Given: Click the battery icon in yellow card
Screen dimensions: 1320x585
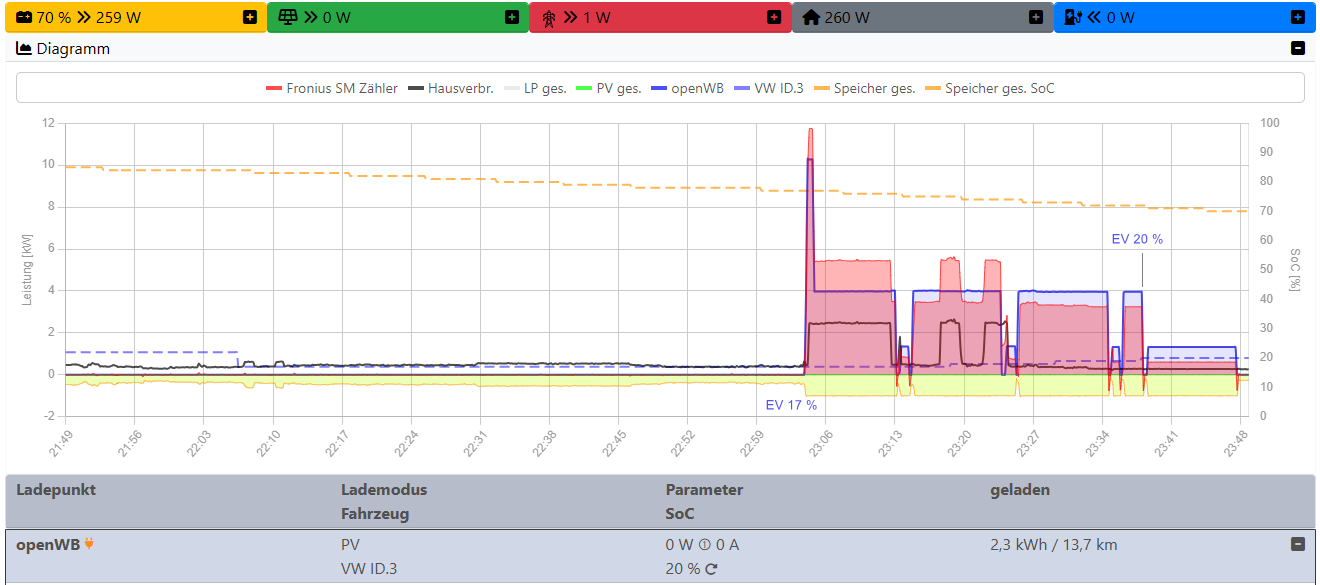Looking at the screenshot, I should (x=23, y=17).
